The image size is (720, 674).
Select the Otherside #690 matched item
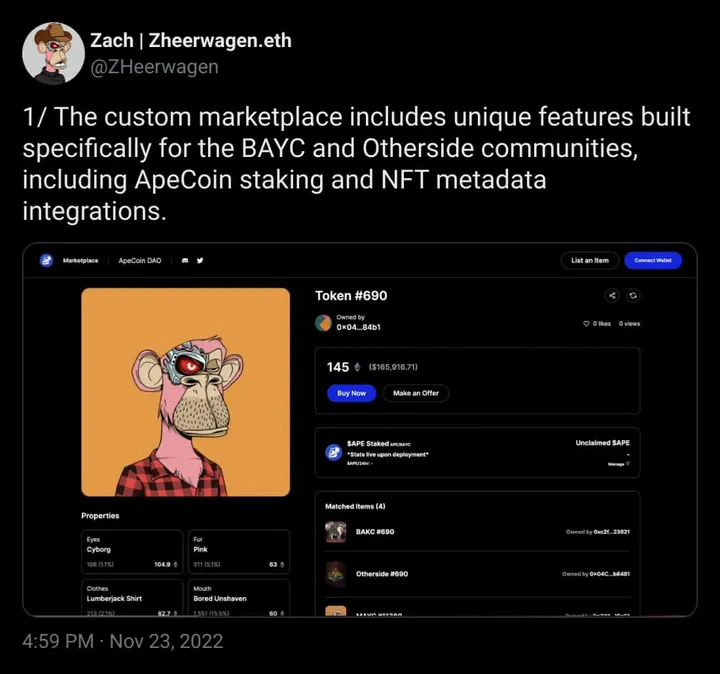[x=382, y=574]
